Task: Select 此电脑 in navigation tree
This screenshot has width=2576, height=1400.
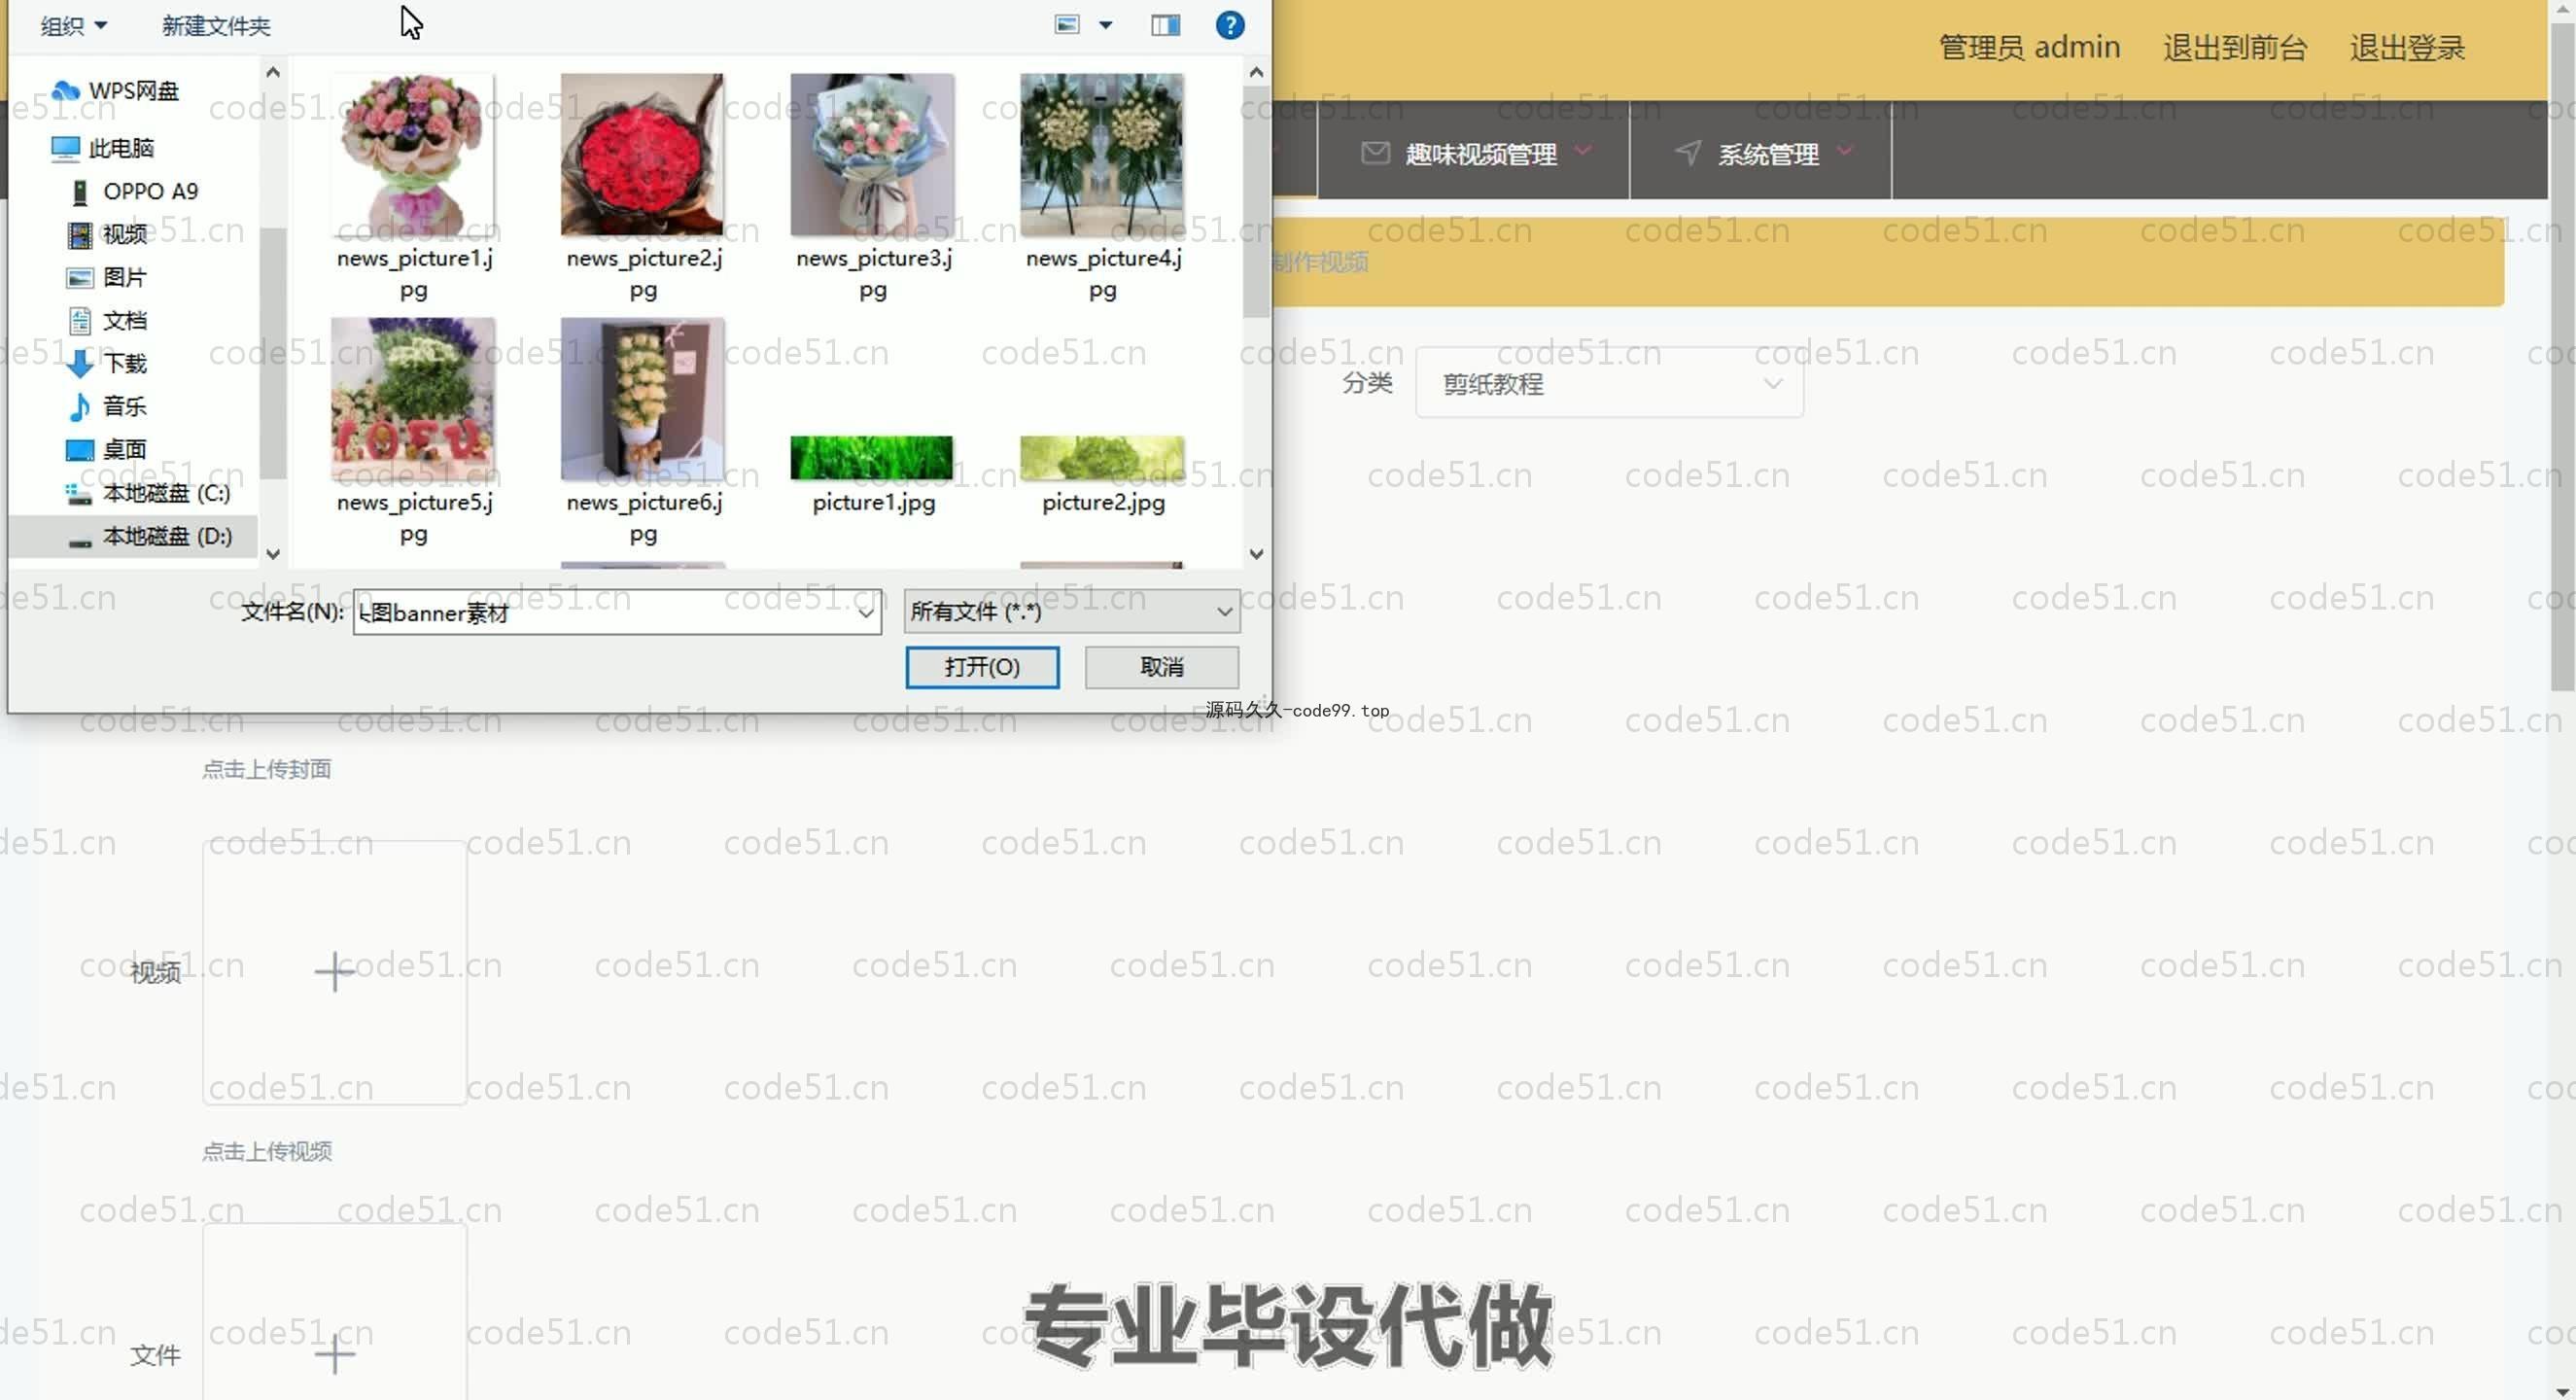Action: [103, 148]
